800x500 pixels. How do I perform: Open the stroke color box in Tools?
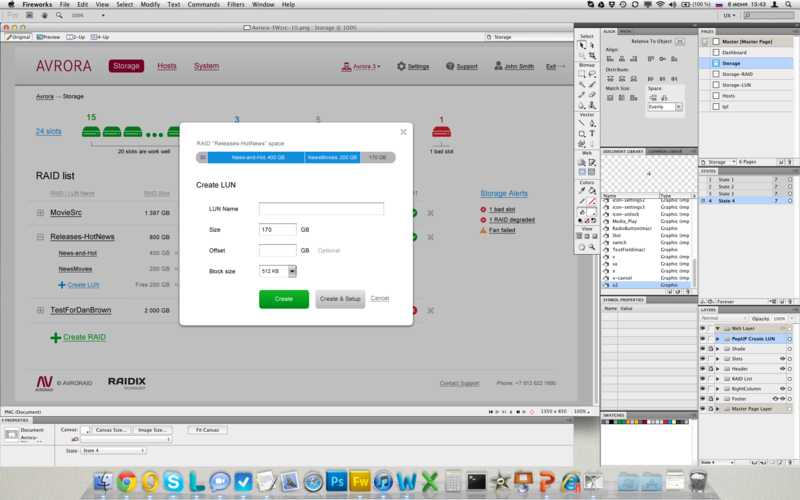(x=592, y=201)
